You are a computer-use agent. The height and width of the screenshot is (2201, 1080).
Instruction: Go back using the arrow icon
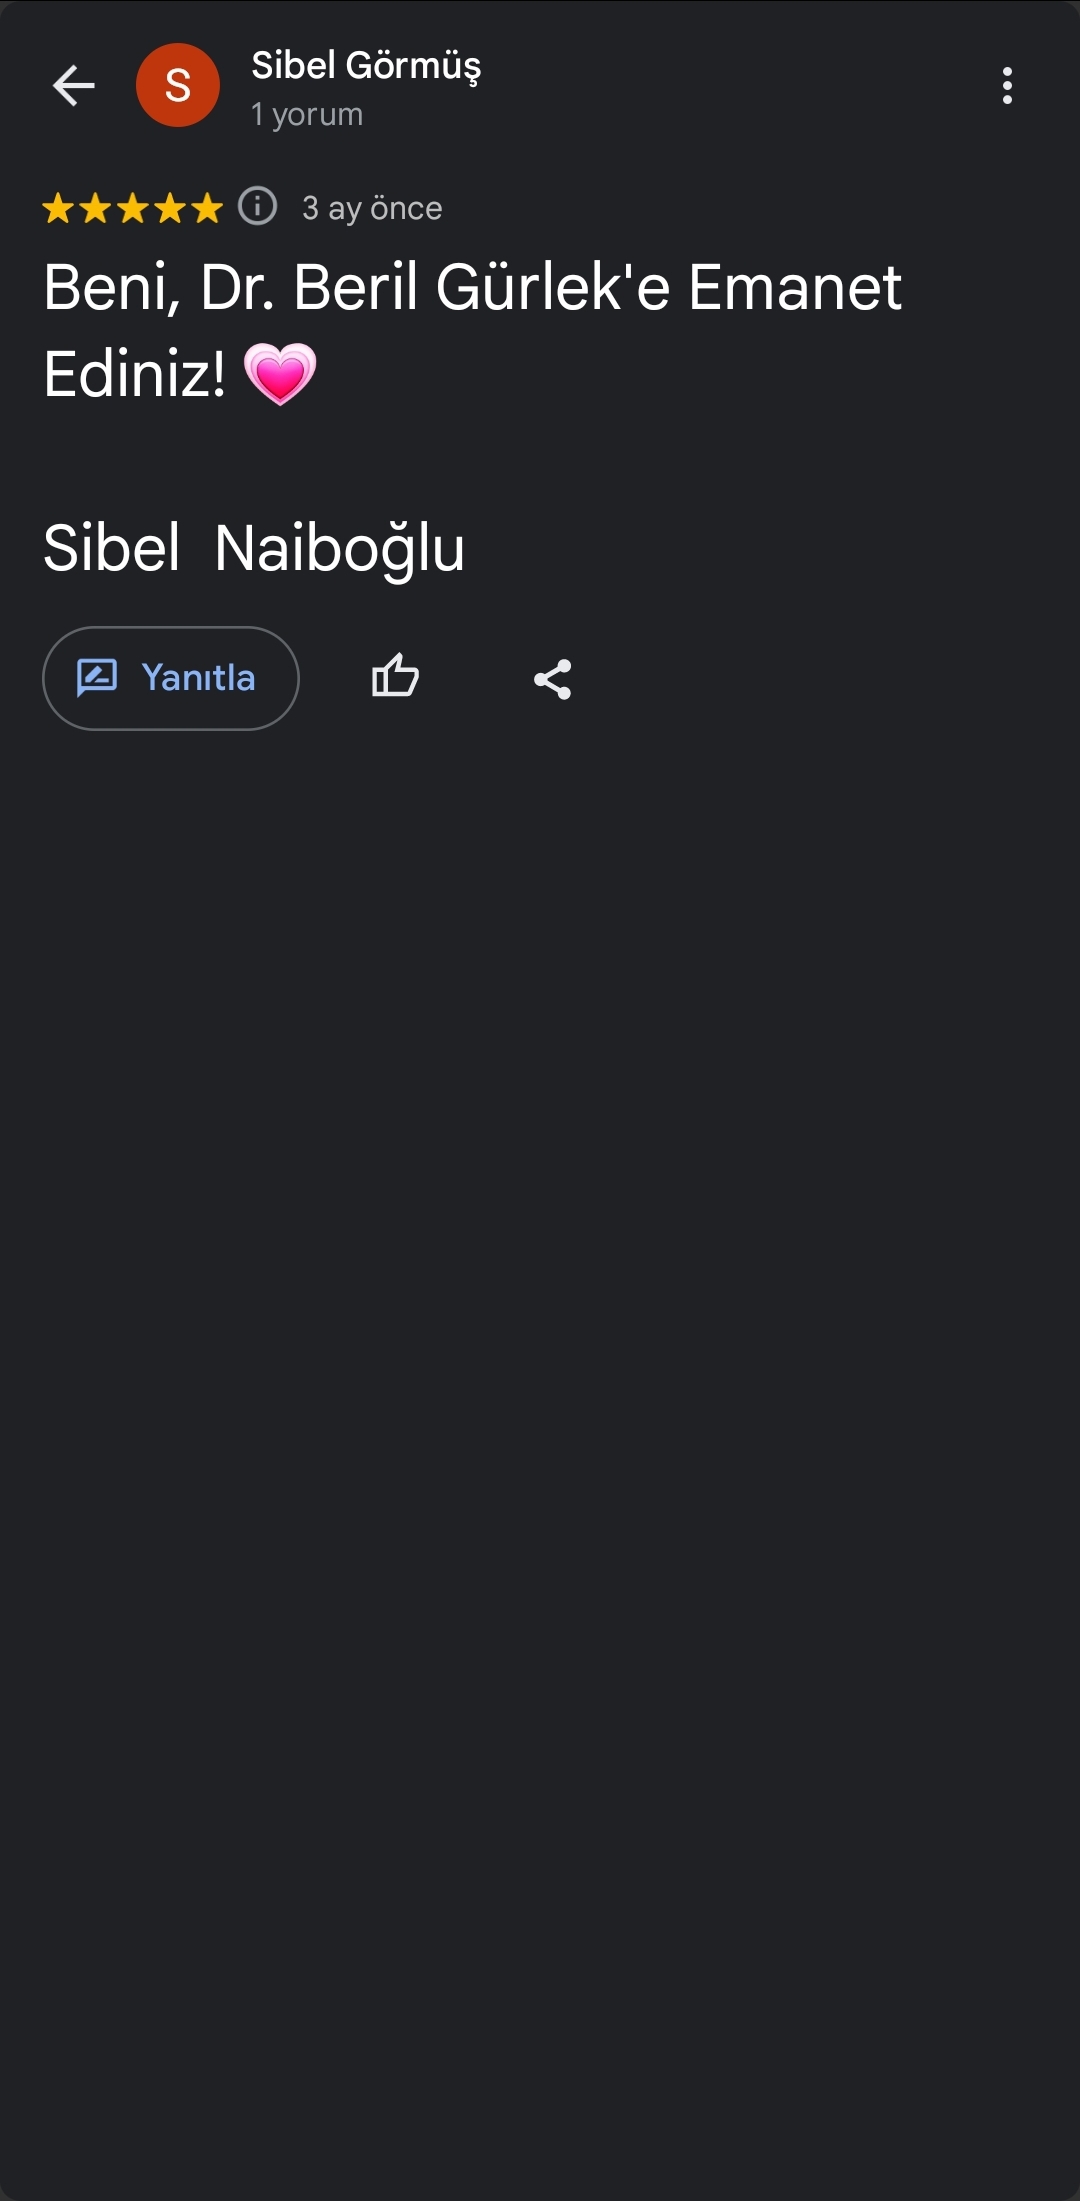(x=73, y=86)
